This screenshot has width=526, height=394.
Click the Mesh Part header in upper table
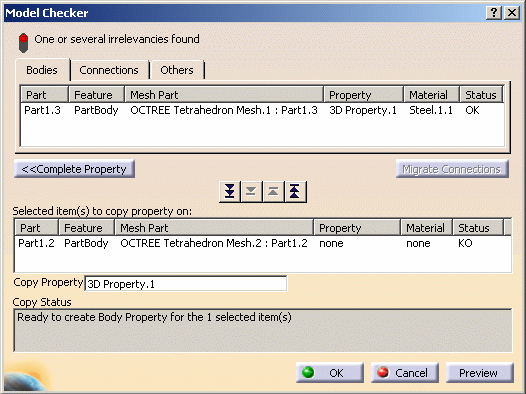[224, 95]
